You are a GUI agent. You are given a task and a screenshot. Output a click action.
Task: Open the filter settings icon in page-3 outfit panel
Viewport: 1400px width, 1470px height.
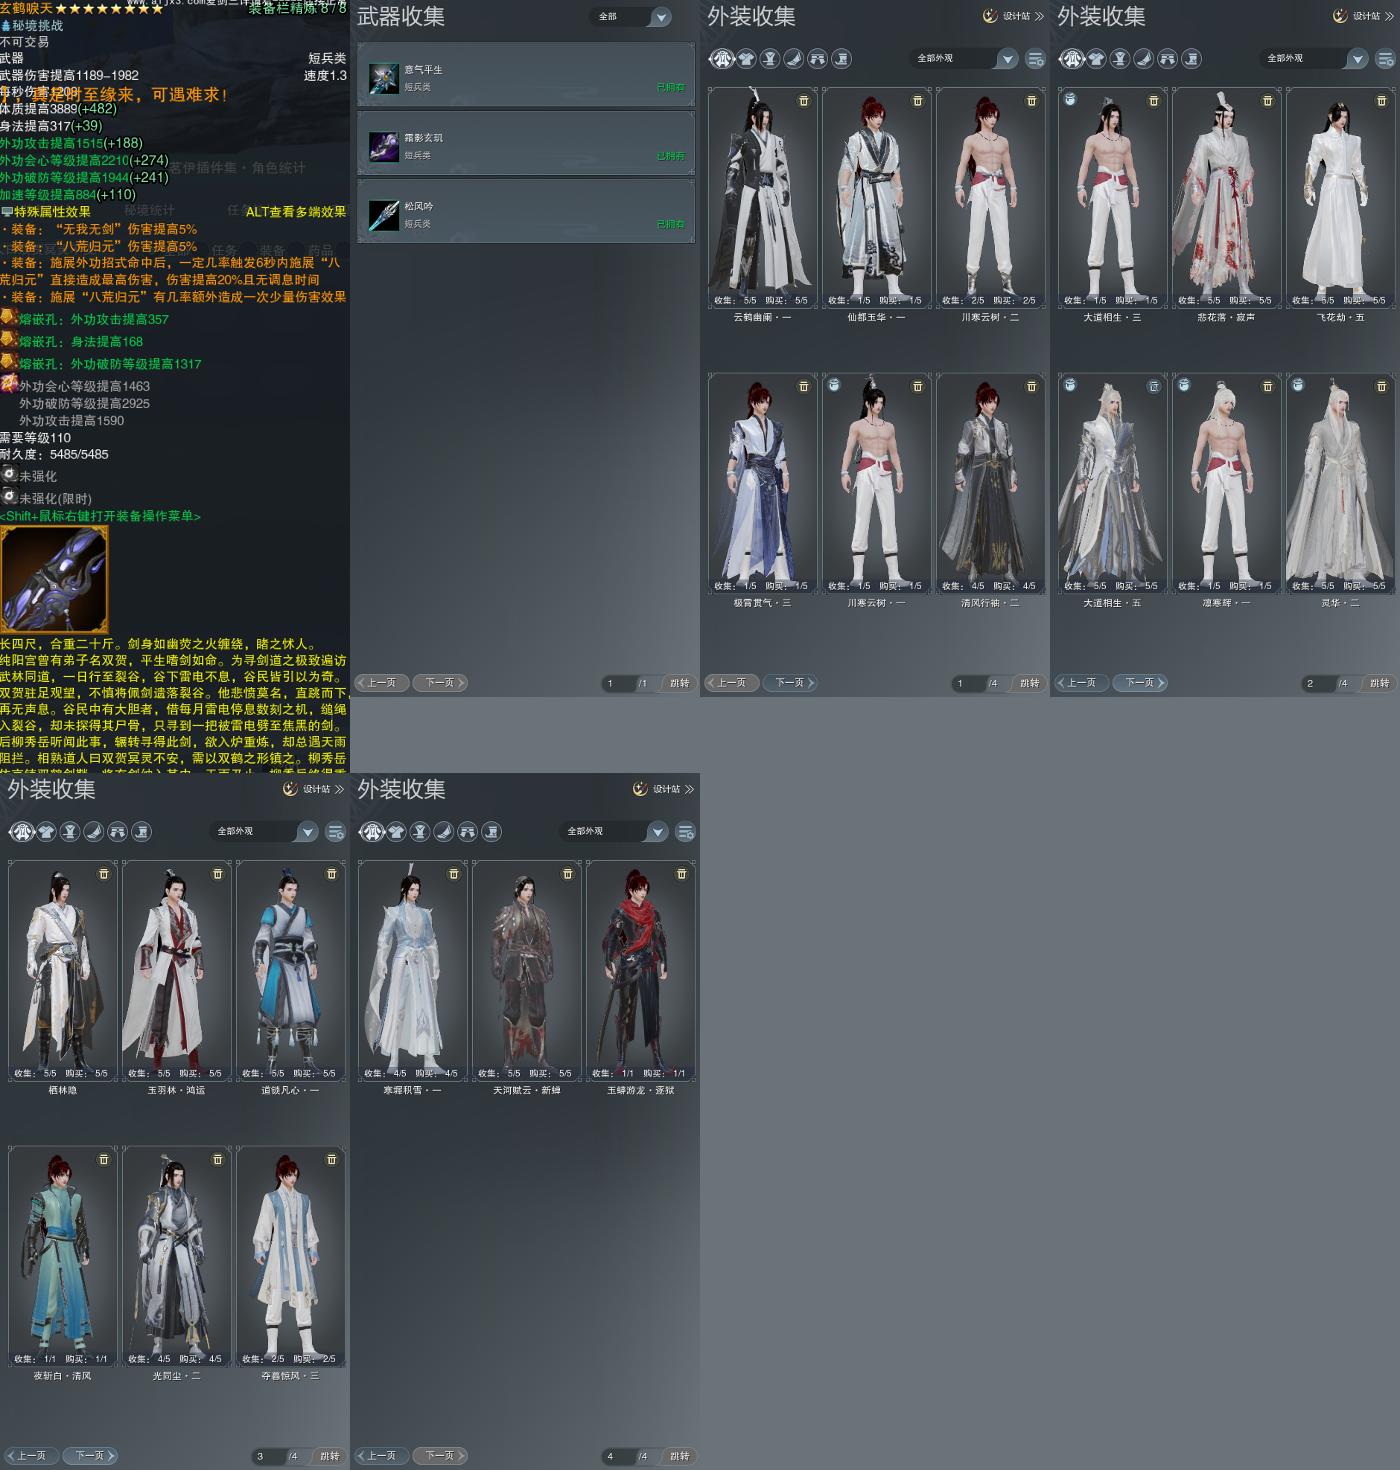pos(336,832)
